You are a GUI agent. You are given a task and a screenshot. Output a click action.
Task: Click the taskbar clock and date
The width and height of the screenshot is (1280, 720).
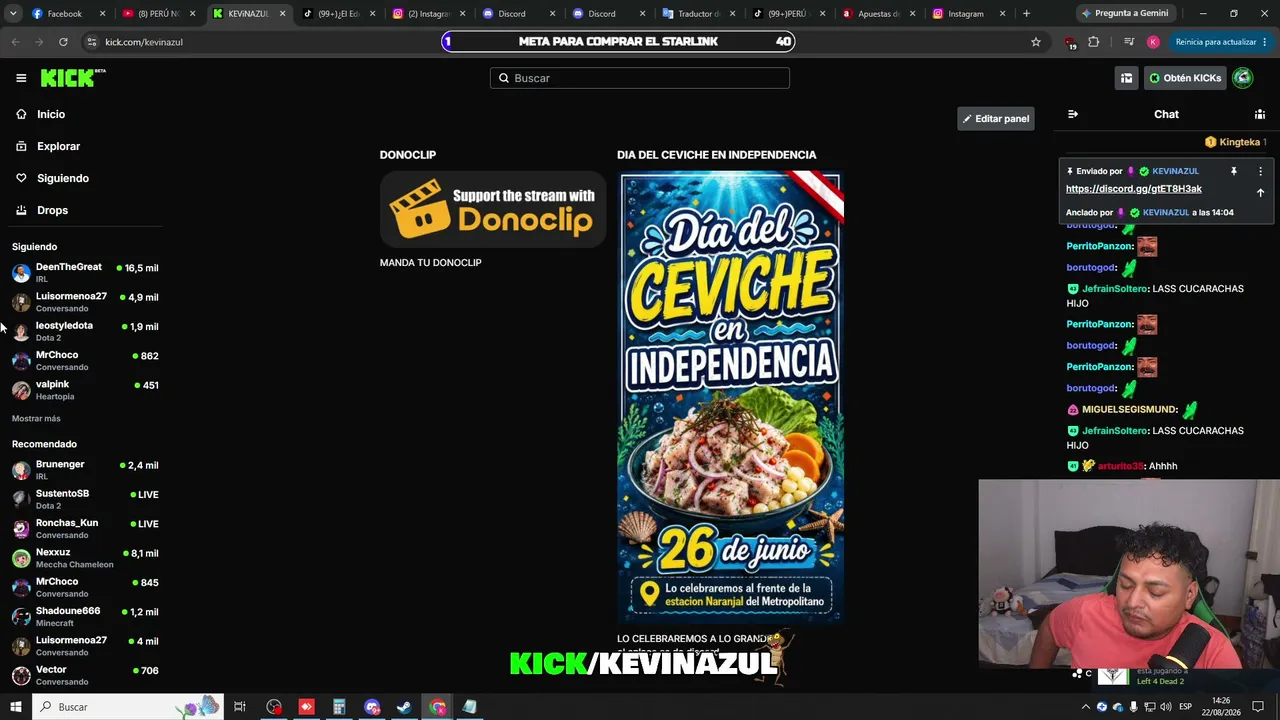click(1220, 707)
